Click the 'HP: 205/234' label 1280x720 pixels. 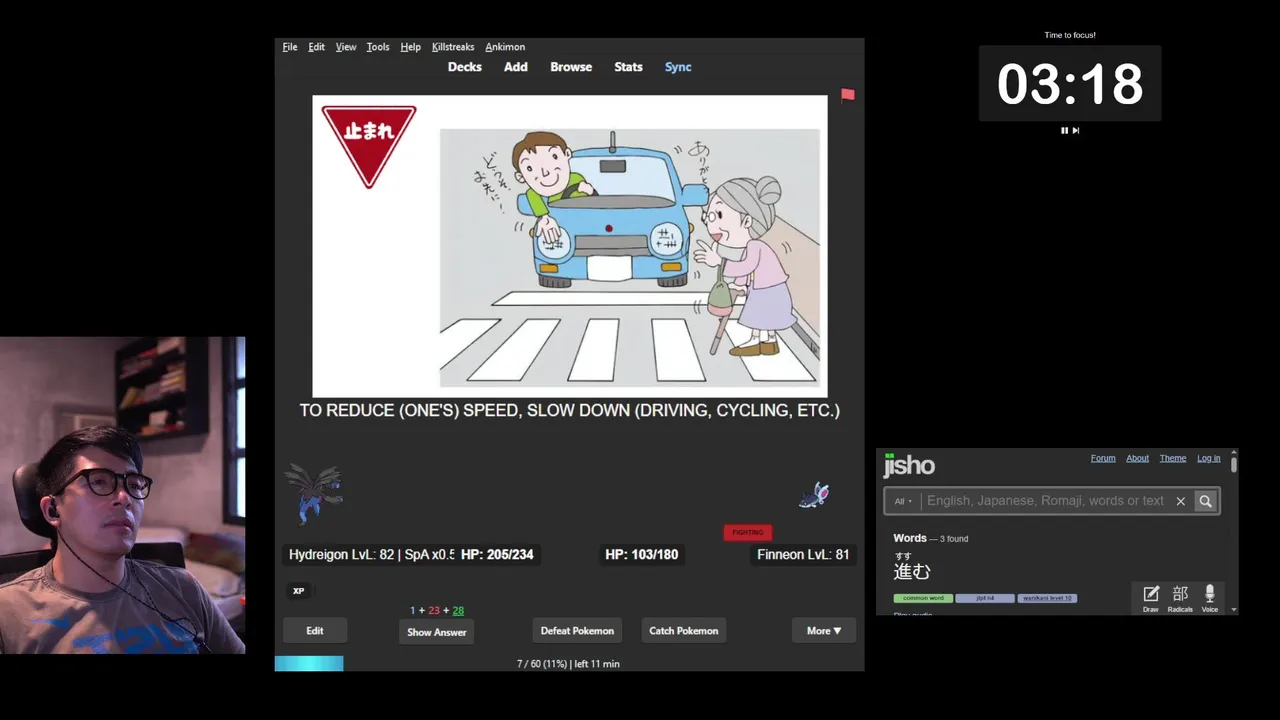tap(497, 554)
